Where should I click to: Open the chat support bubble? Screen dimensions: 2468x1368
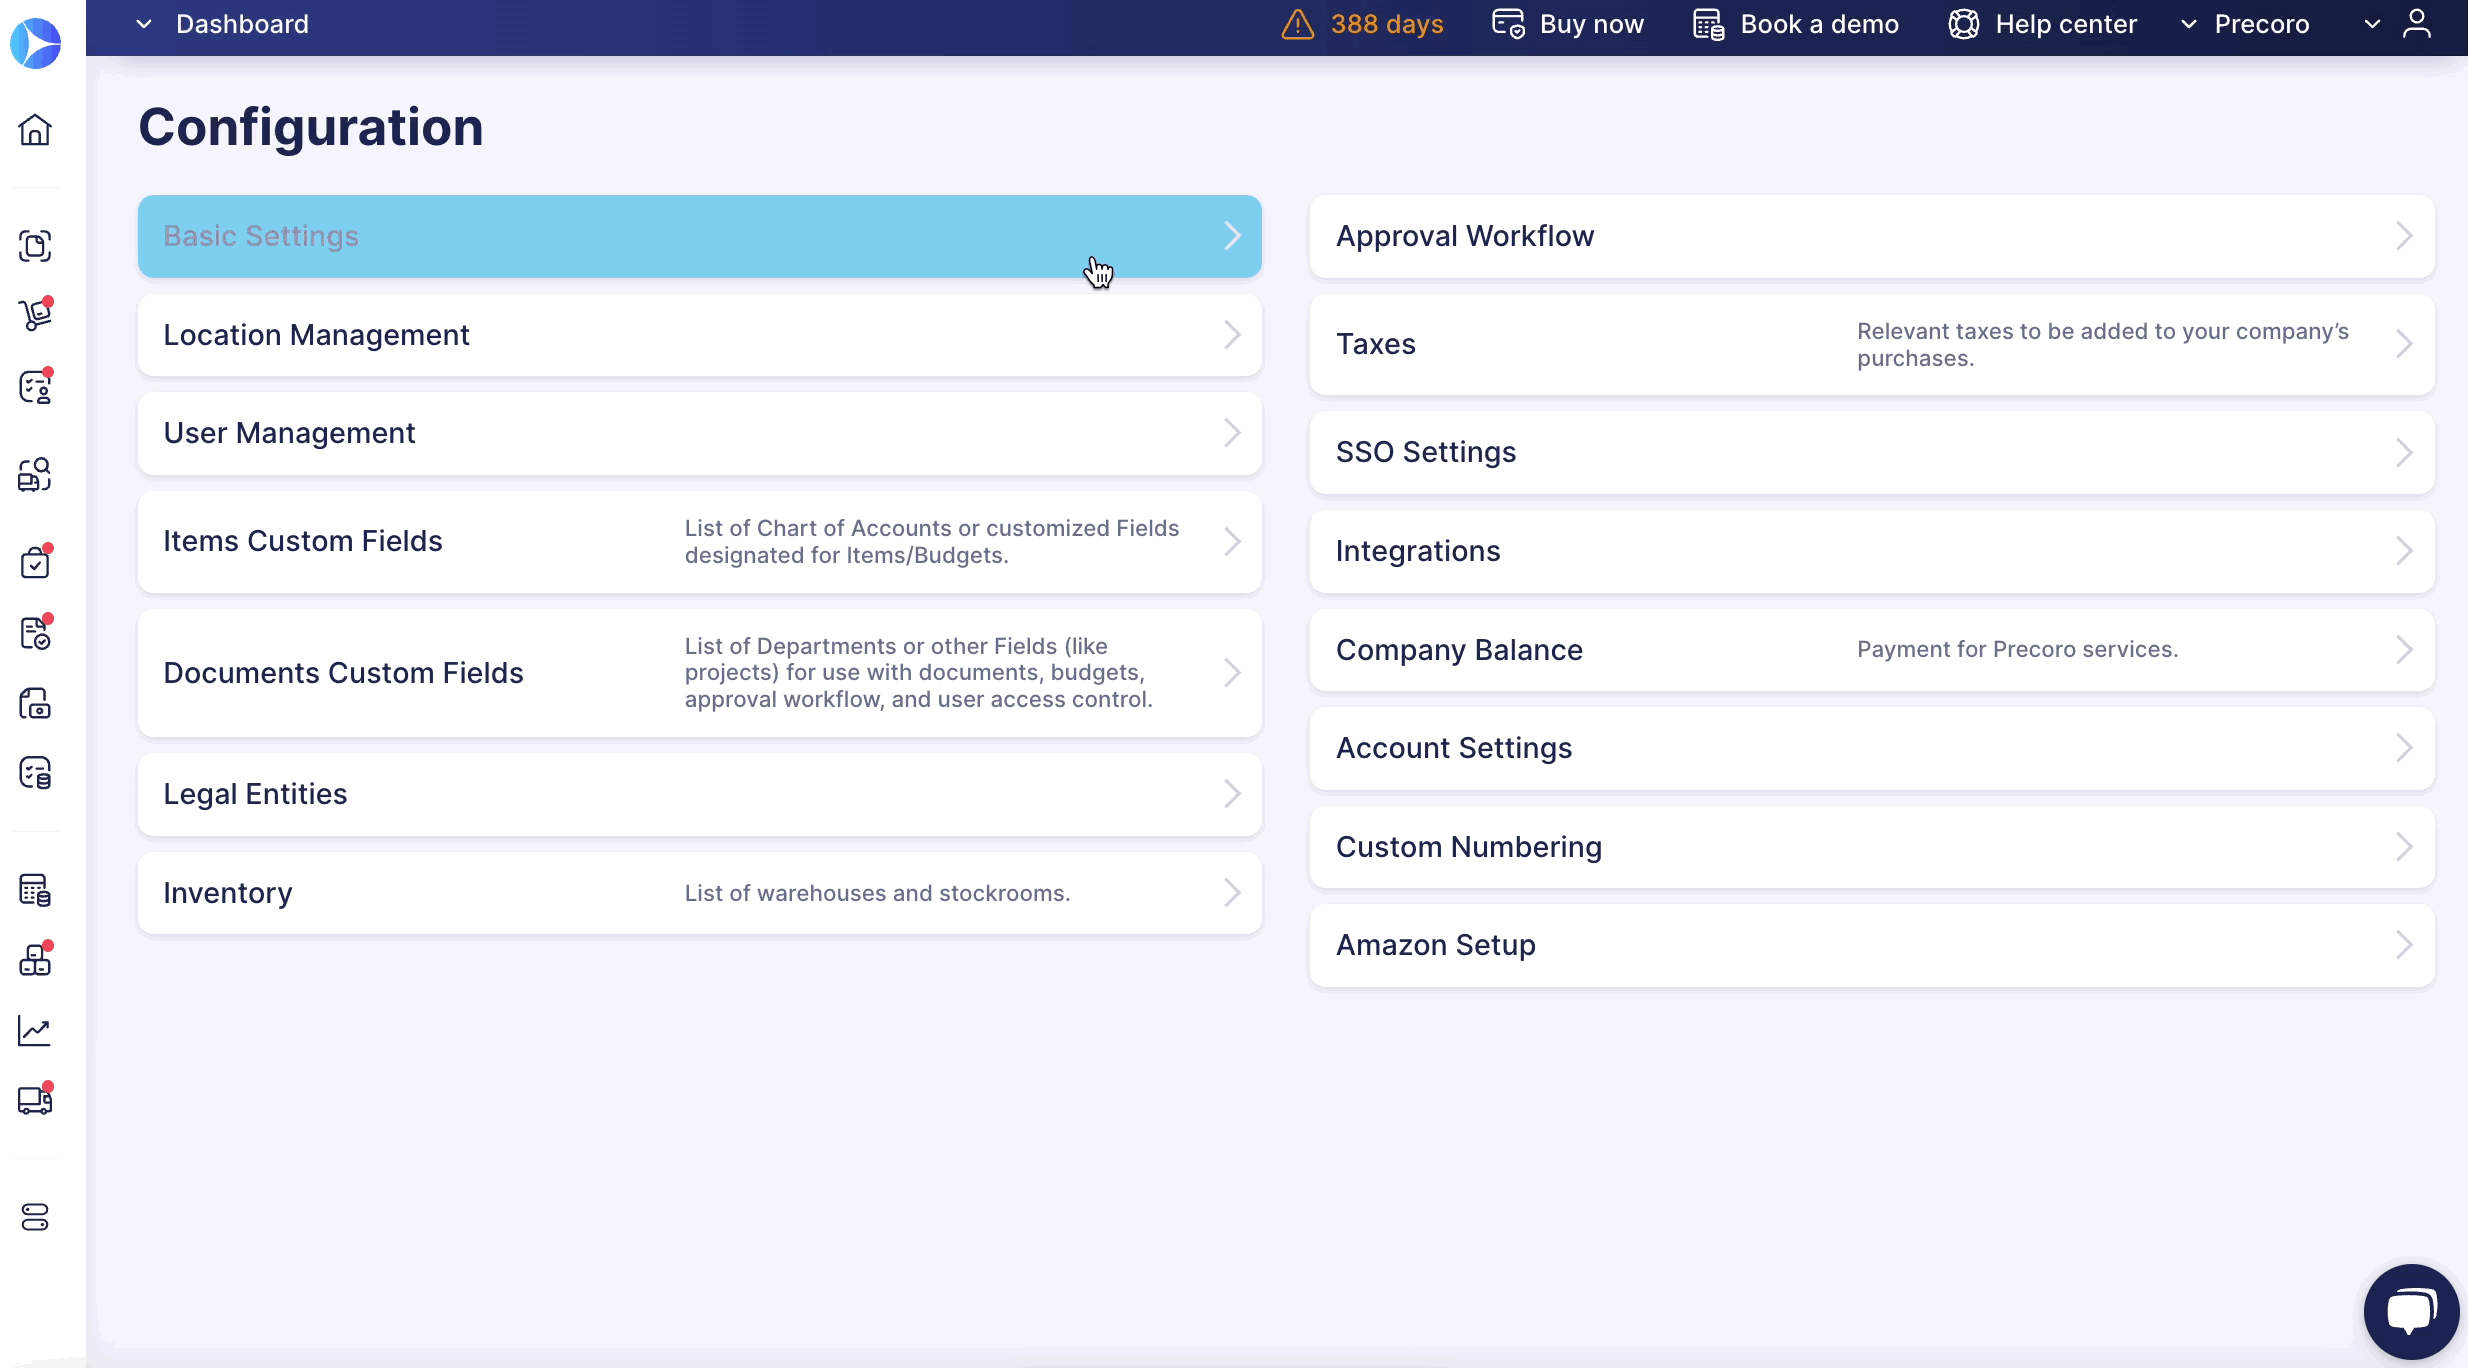tap(2411, 1311)
